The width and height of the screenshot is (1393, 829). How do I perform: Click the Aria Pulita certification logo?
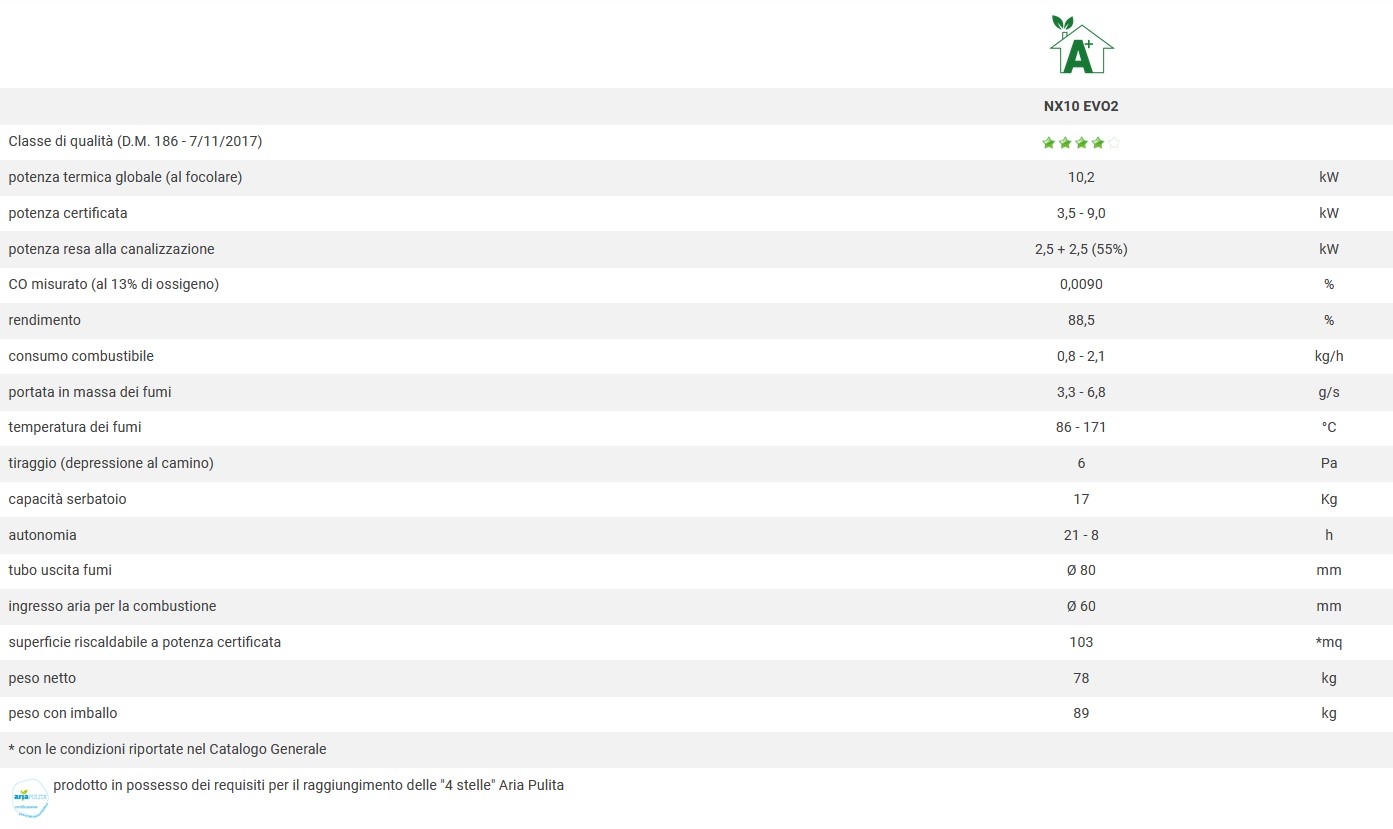[x=29, y=797]
